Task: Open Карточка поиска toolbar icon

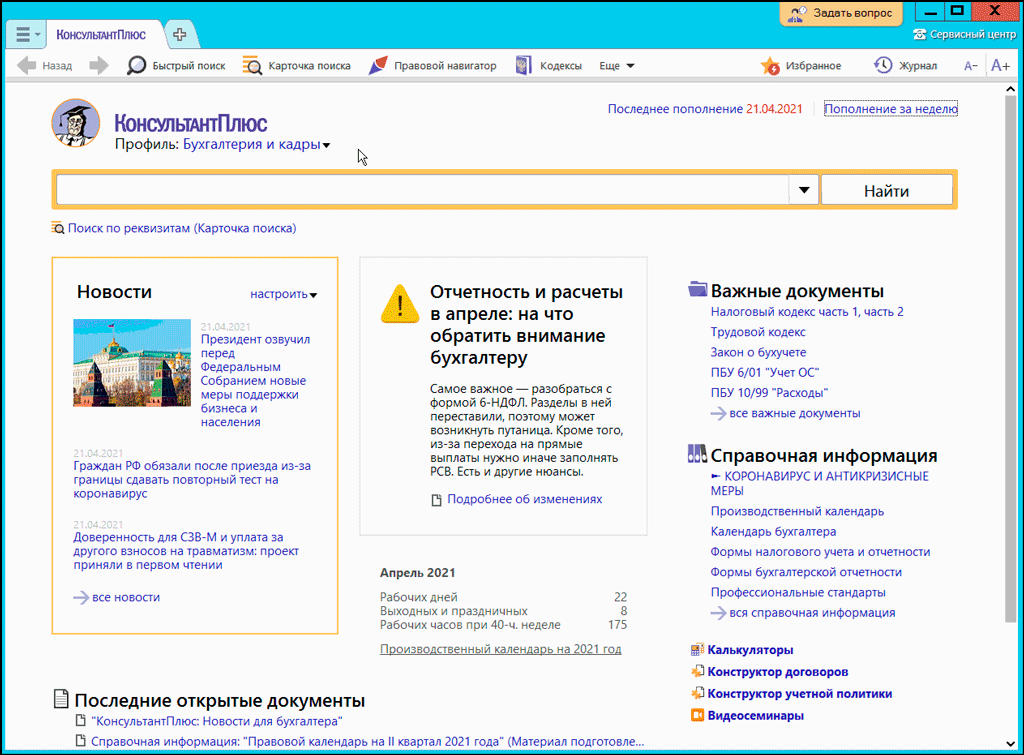Action: pos(252,65)
